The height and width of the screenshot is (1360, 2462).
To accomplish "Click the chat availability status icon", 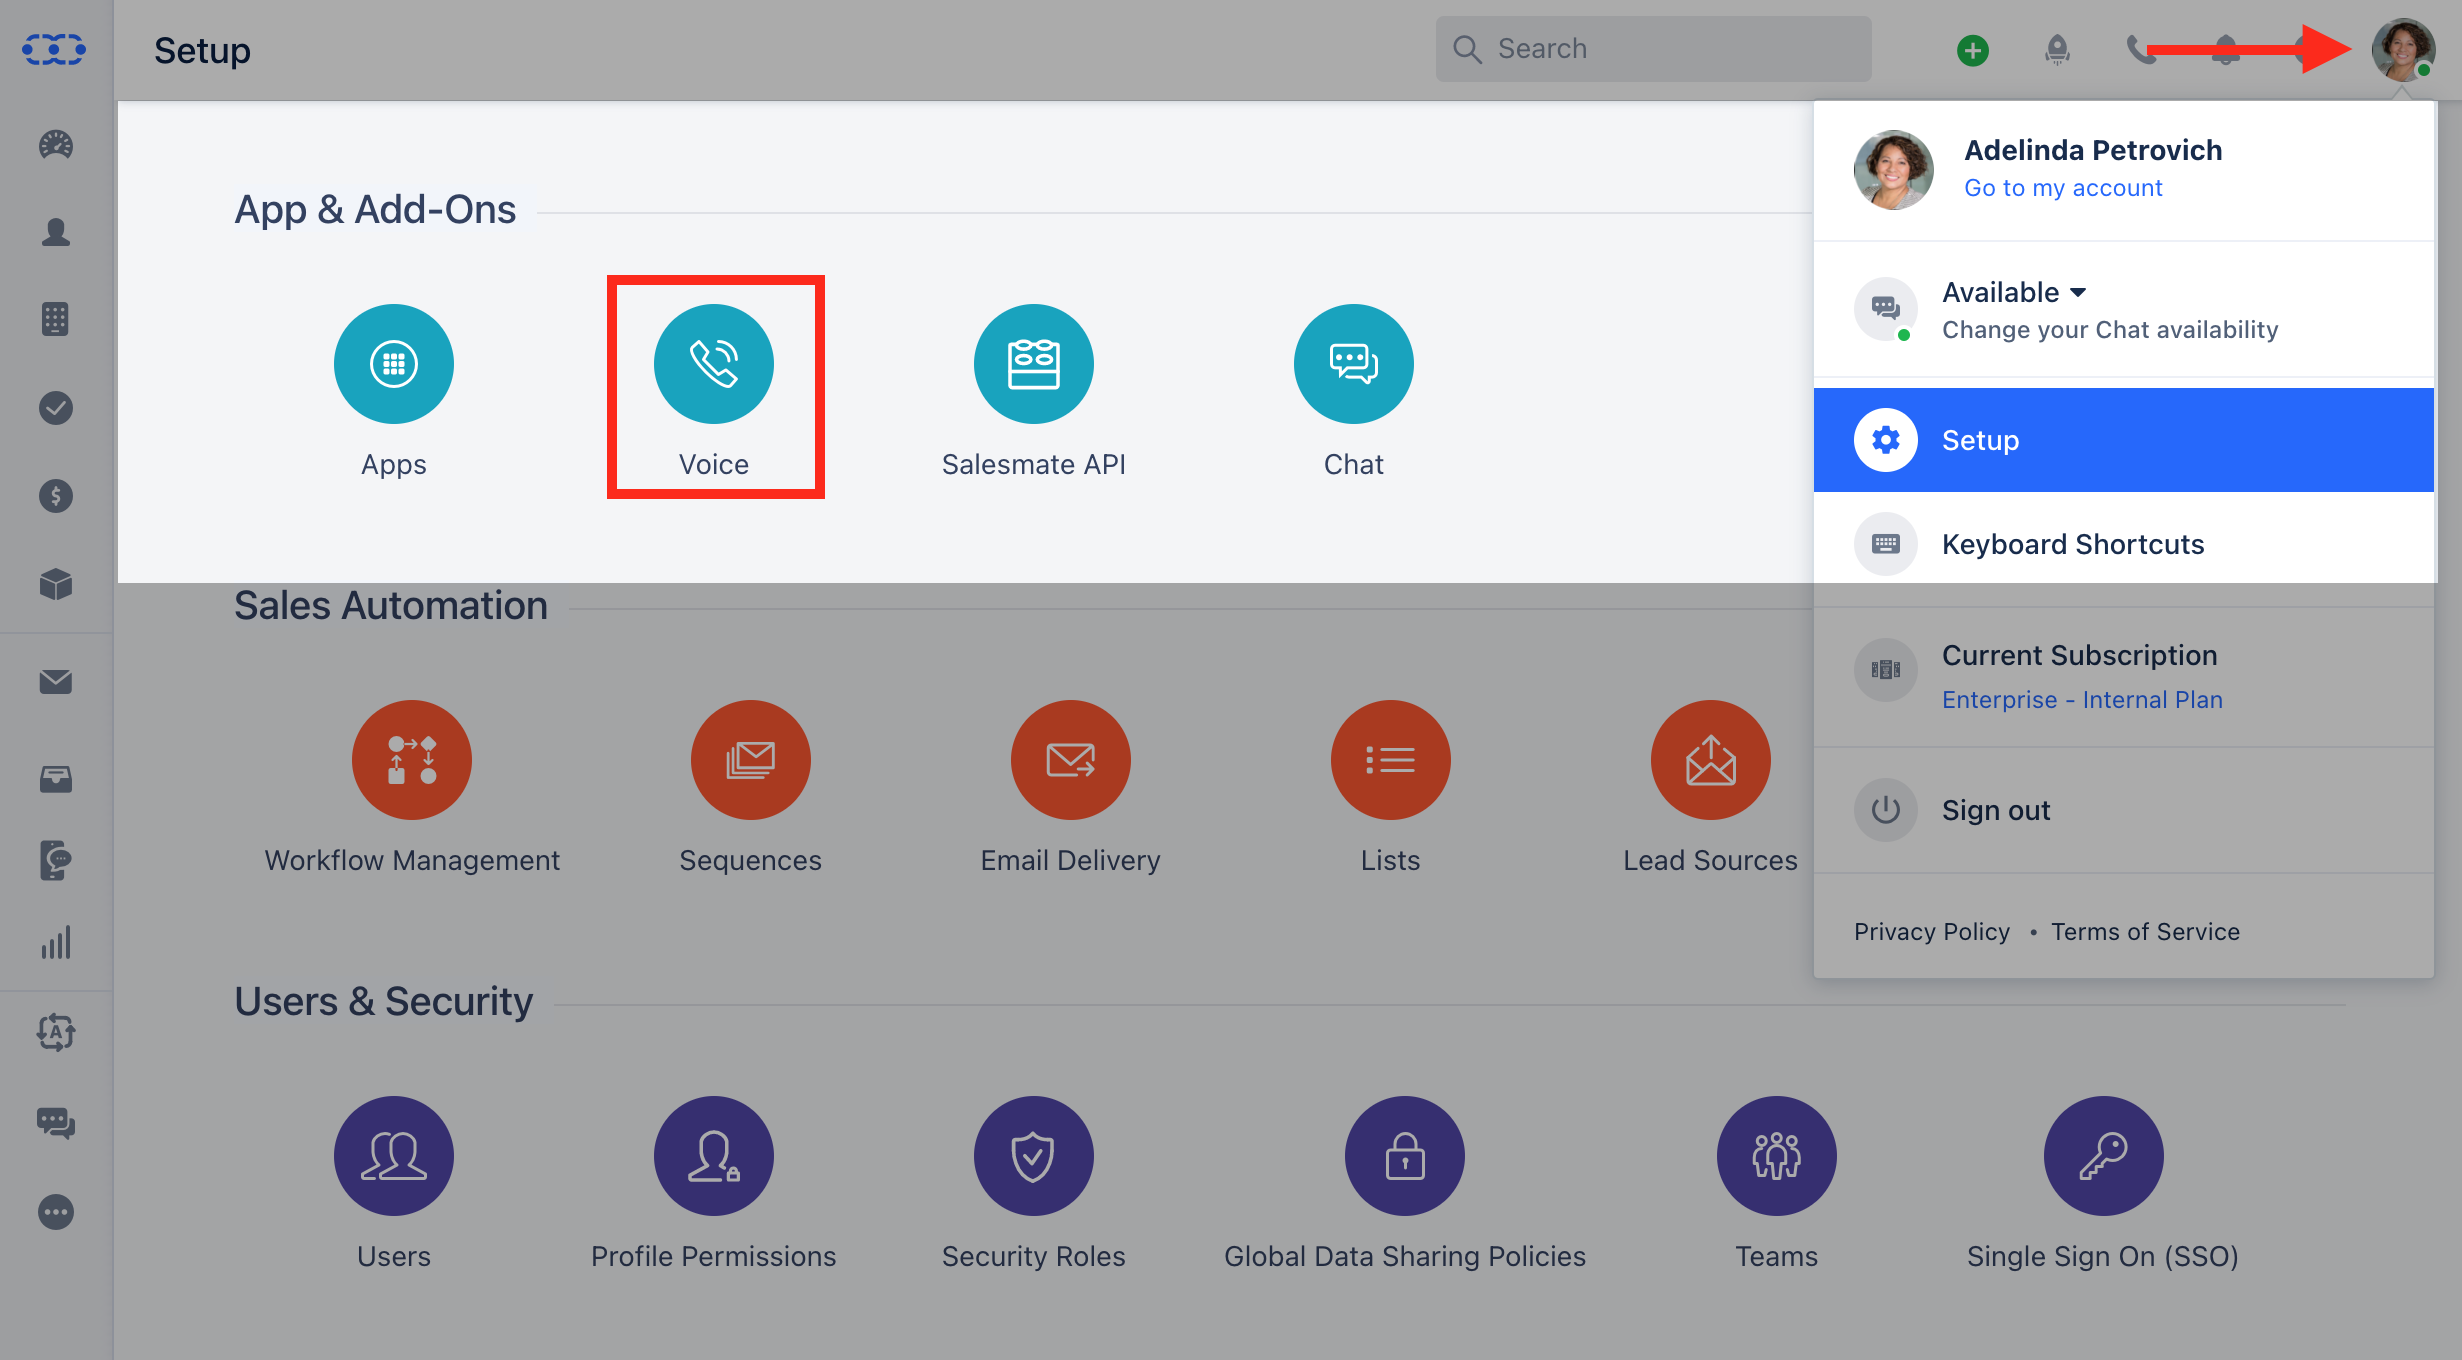I will coord(1886,308).
